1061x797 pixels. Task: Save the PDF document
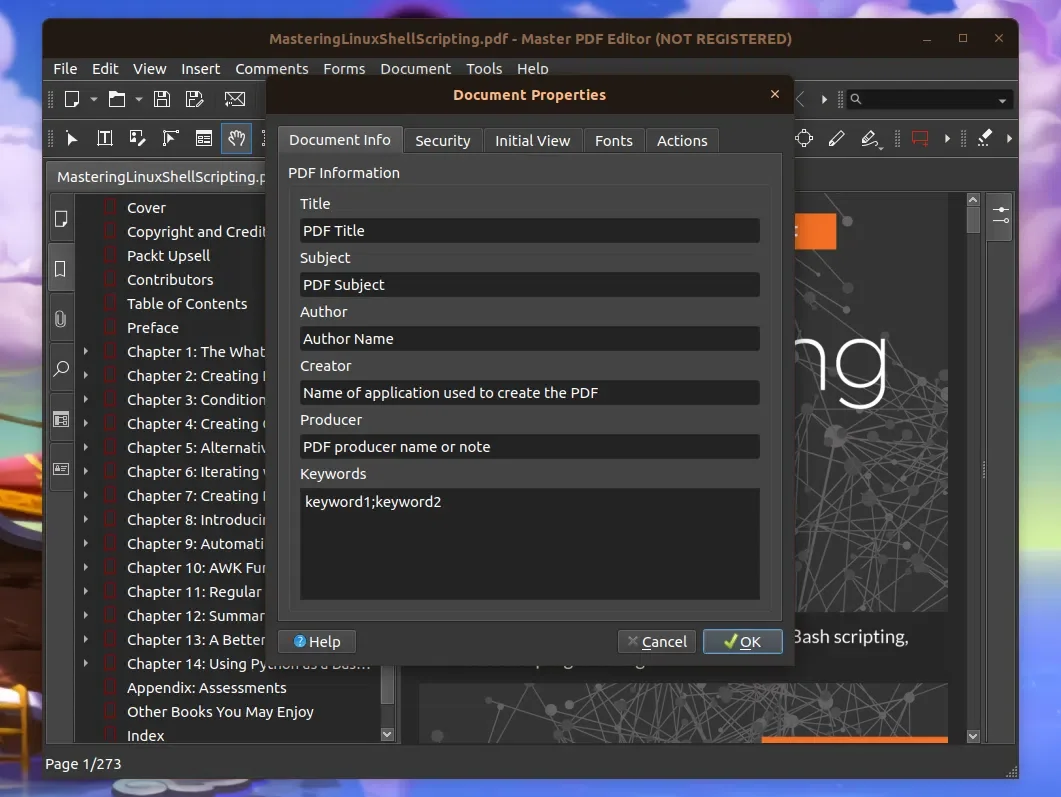pos(160,99)
